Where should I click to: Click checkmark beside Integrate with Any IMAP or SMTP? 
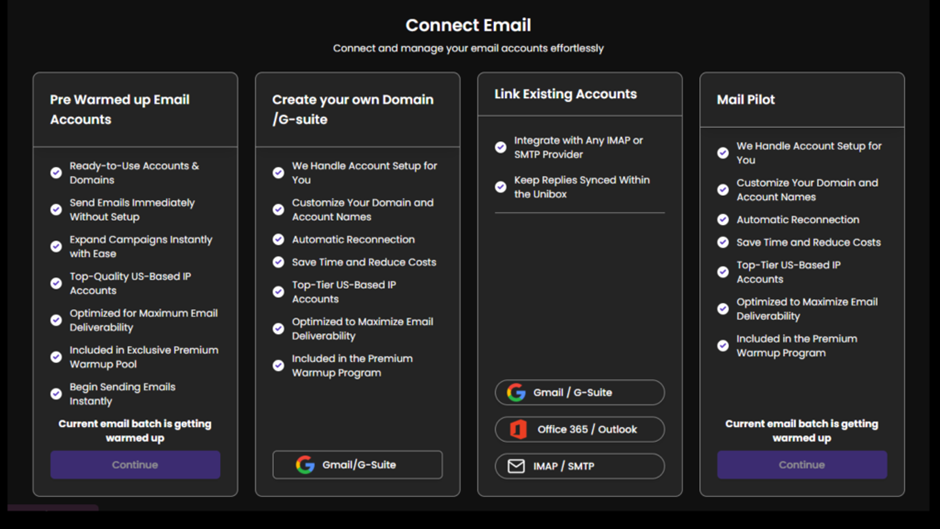click(501, 147)
